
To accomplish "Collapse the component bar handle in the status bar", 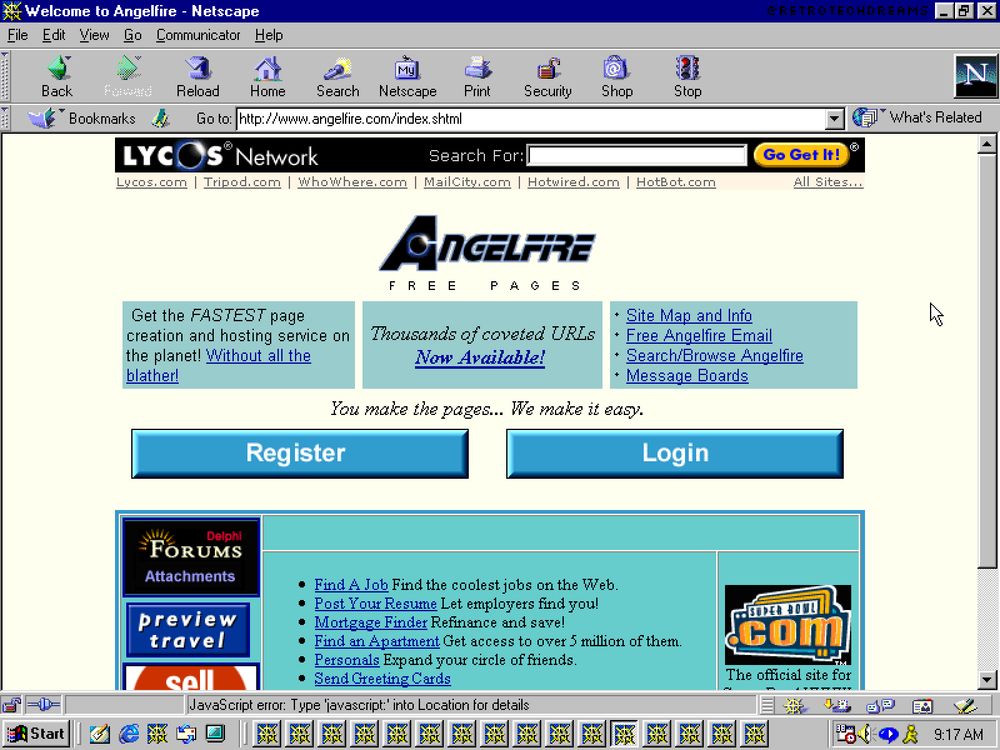I will (767, 705).
